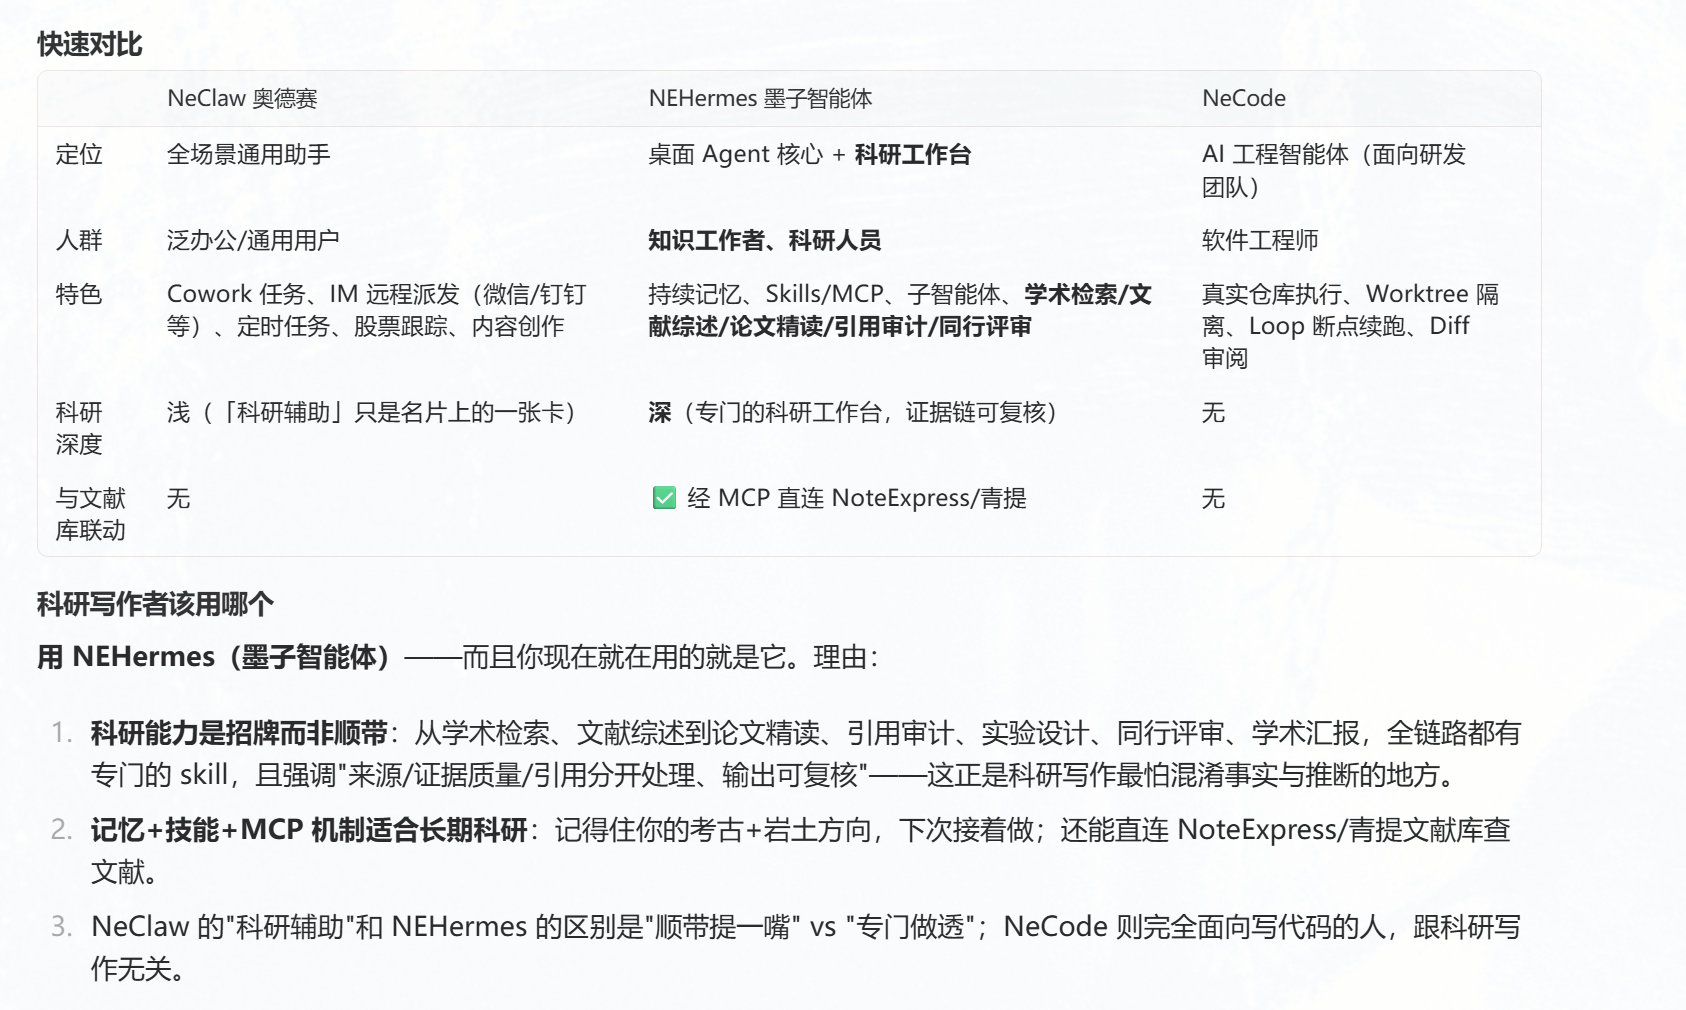Select the 人群 row label
1686x1010 pixels.
(x=79, y=240)
